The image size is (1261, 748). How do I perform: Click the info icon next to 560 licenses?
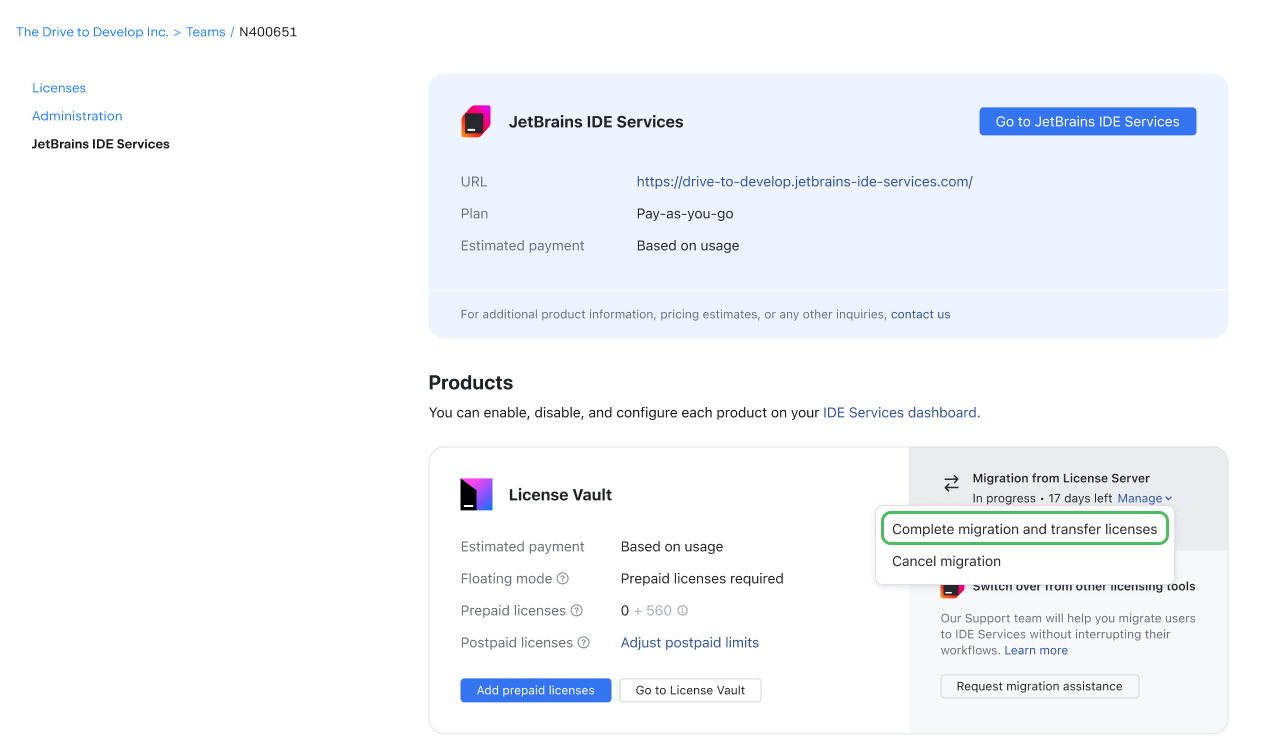click(681, 610)
